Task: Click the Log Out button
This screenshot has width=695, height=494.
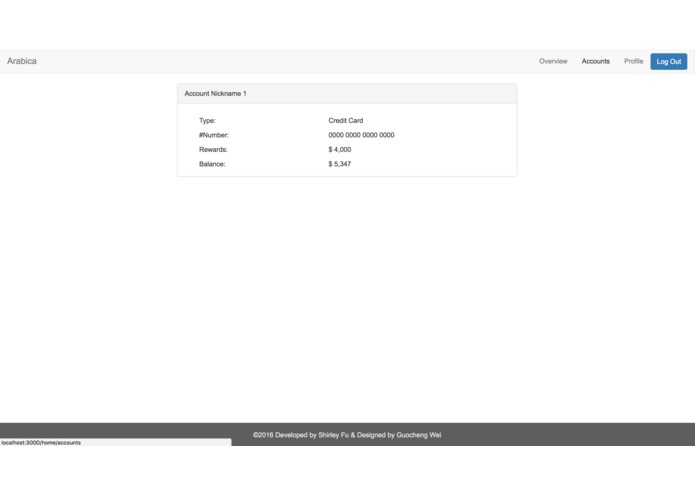Action: [669, 62]
